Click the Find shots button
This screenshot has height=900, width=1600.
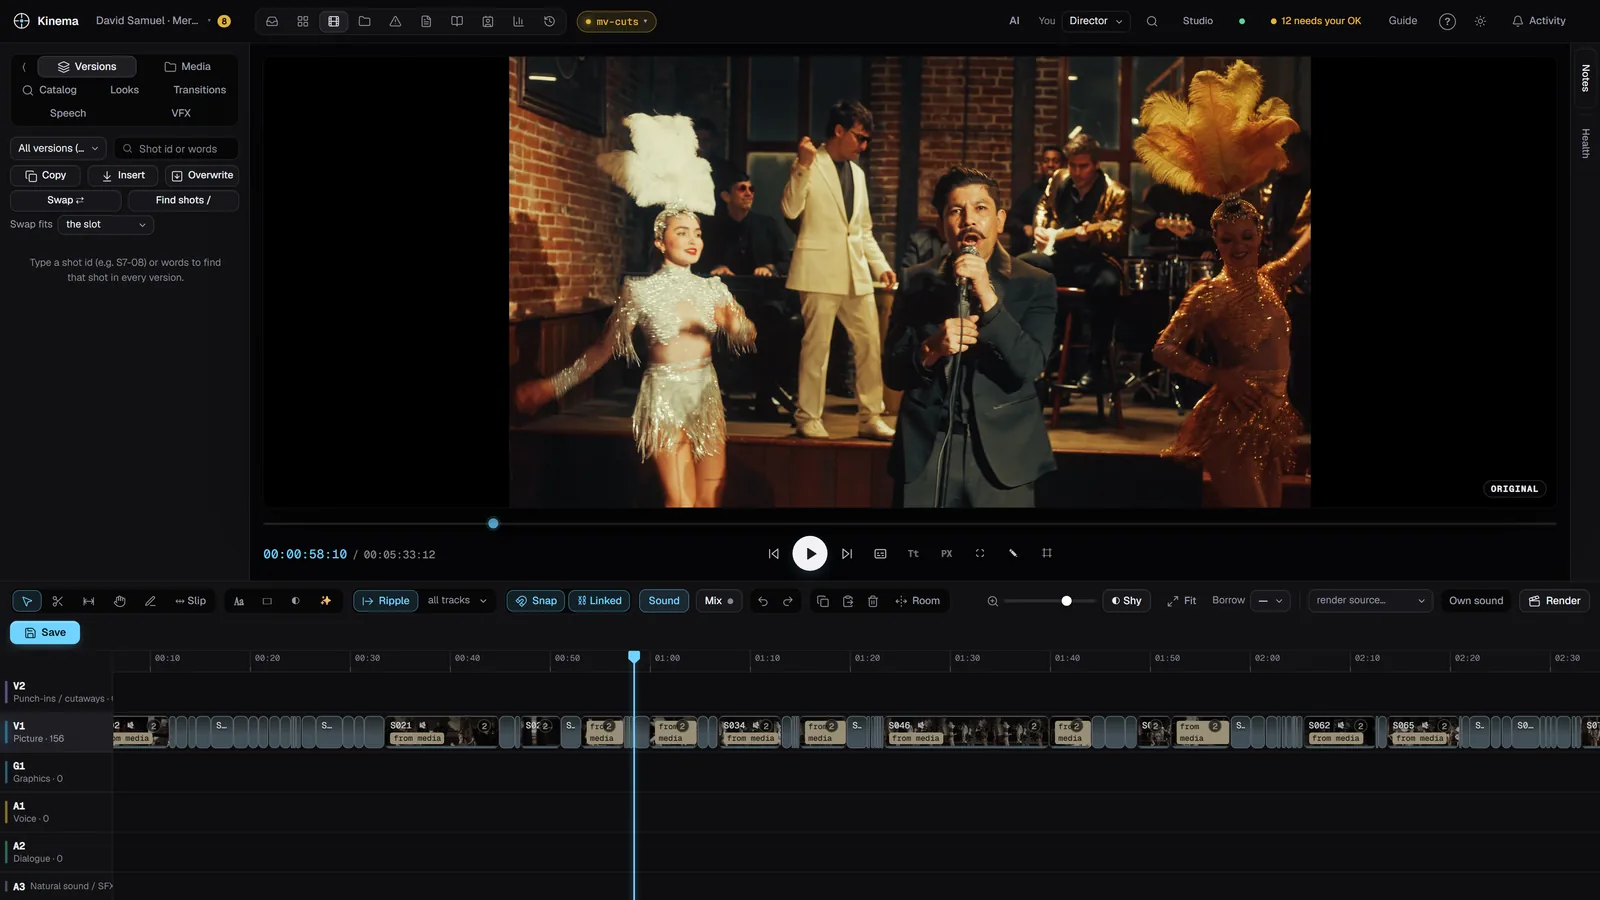183,201
